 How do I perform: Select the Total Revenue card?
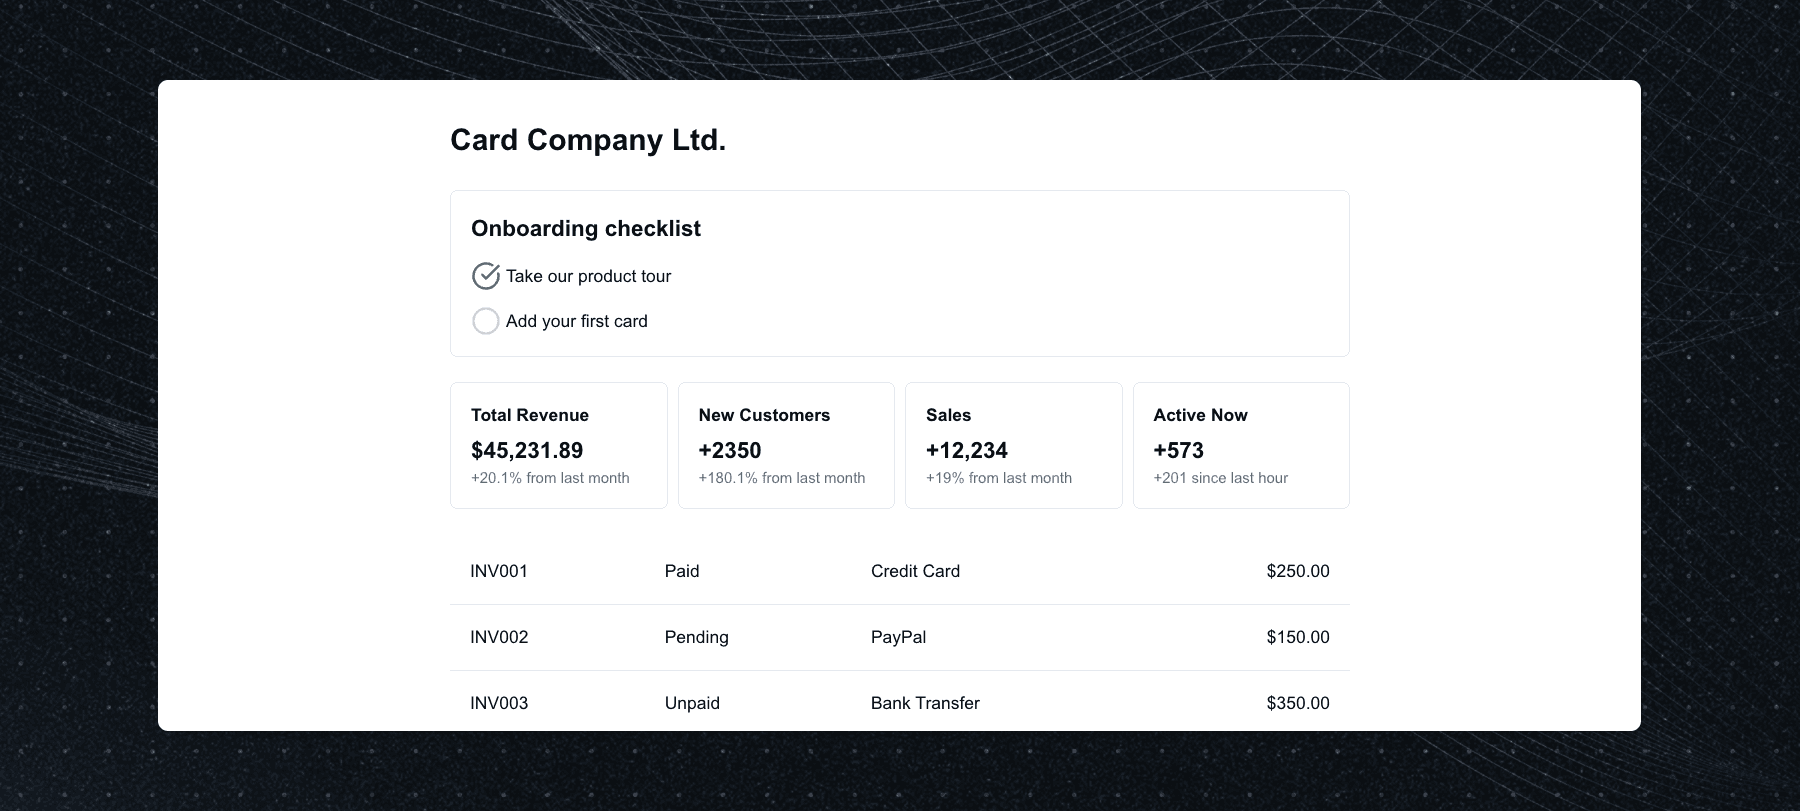pos(558,445)
